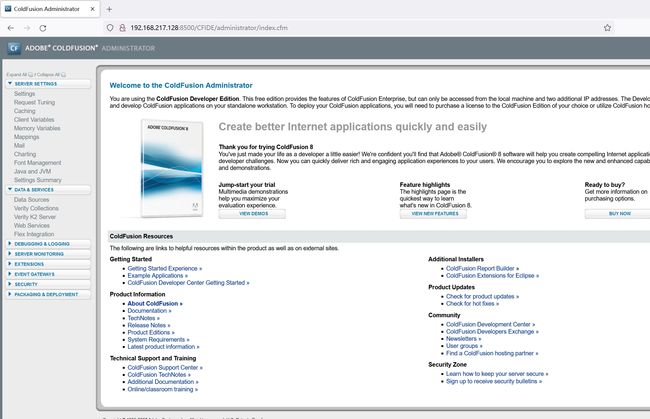Open the Caching page
650x419 pixels.
(x=24, y=111)
